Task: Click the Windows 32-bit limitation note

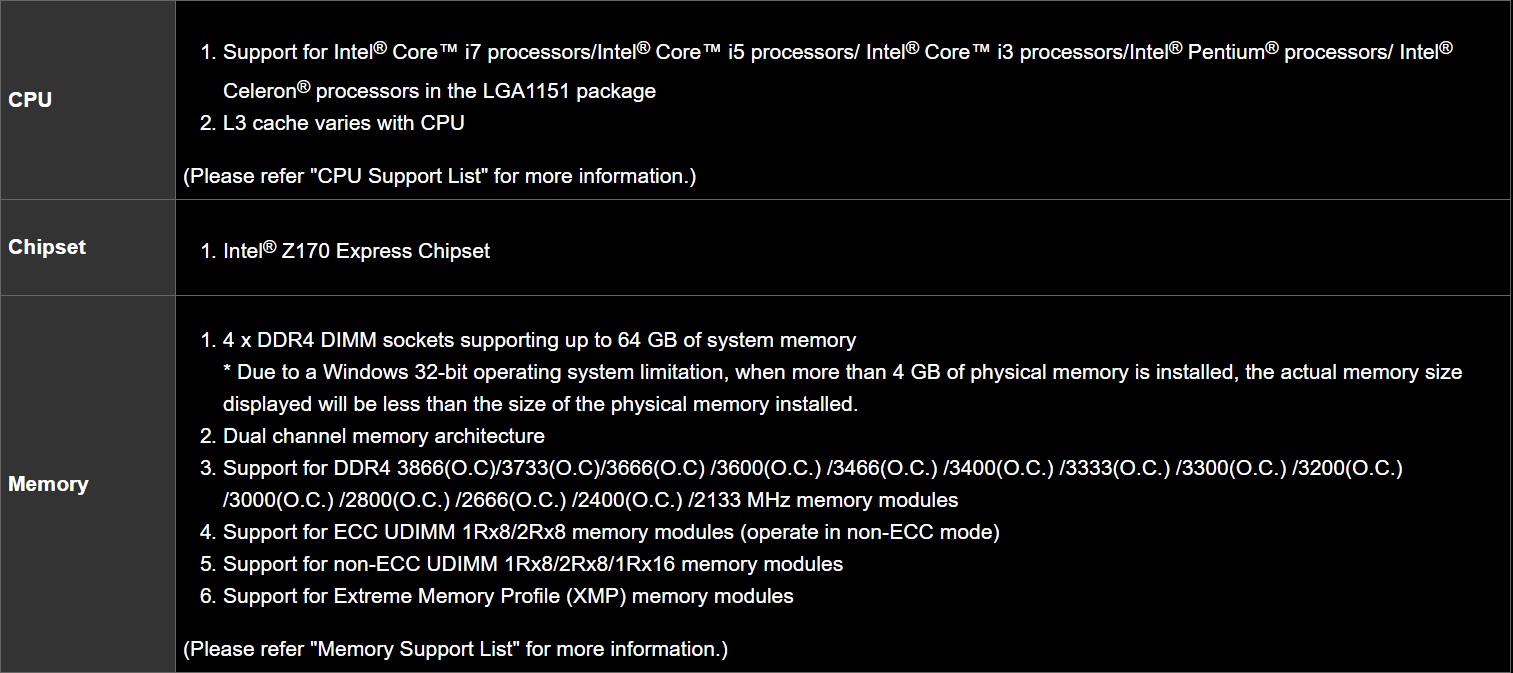Action: coord(842,372)
